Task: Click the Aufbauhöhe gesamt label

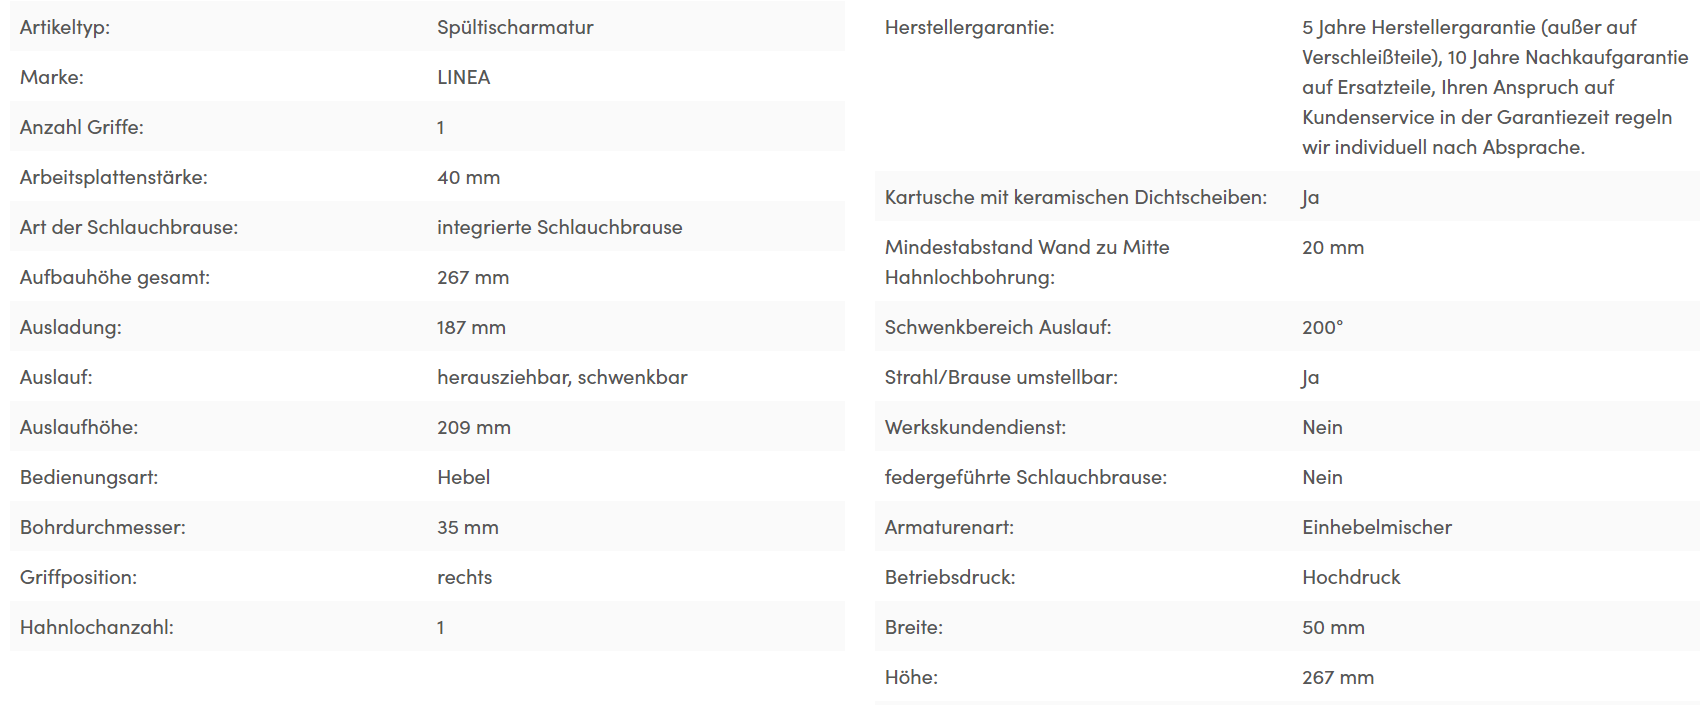Action: (114, 277)
